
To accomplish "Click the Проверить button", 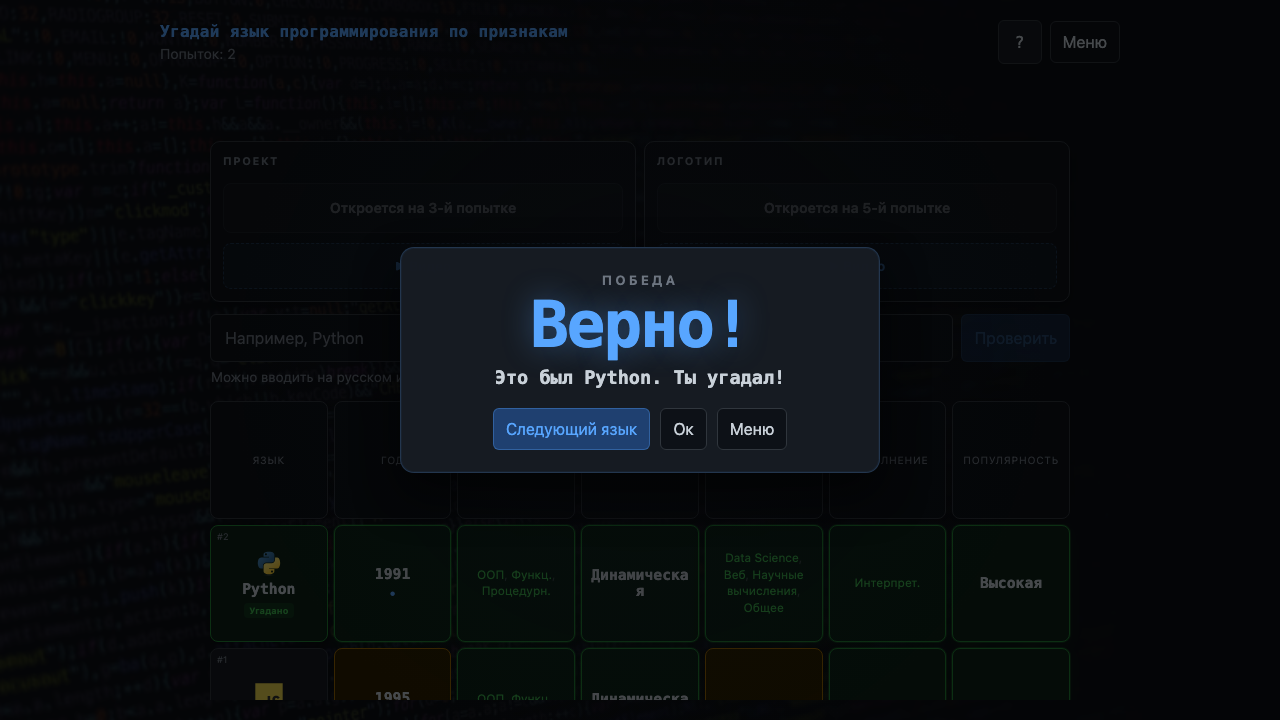I will [1015, 338].
